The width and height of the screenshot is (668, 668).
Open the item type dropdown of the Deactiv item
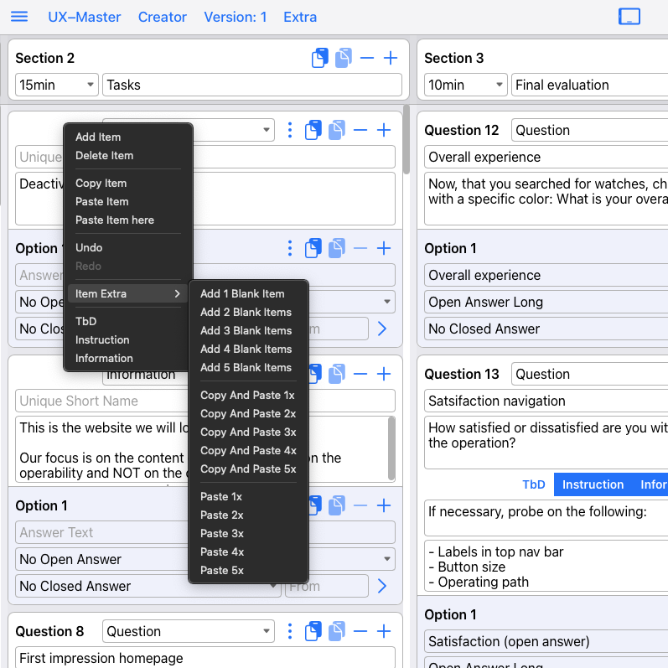pyautogui.click(x=266, y=130)
